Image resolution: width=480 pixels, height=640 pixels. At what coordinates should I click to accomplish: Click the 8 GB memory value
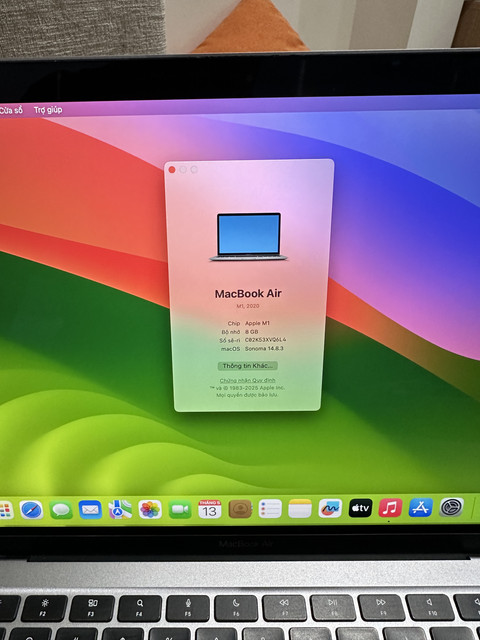(251, 332)
